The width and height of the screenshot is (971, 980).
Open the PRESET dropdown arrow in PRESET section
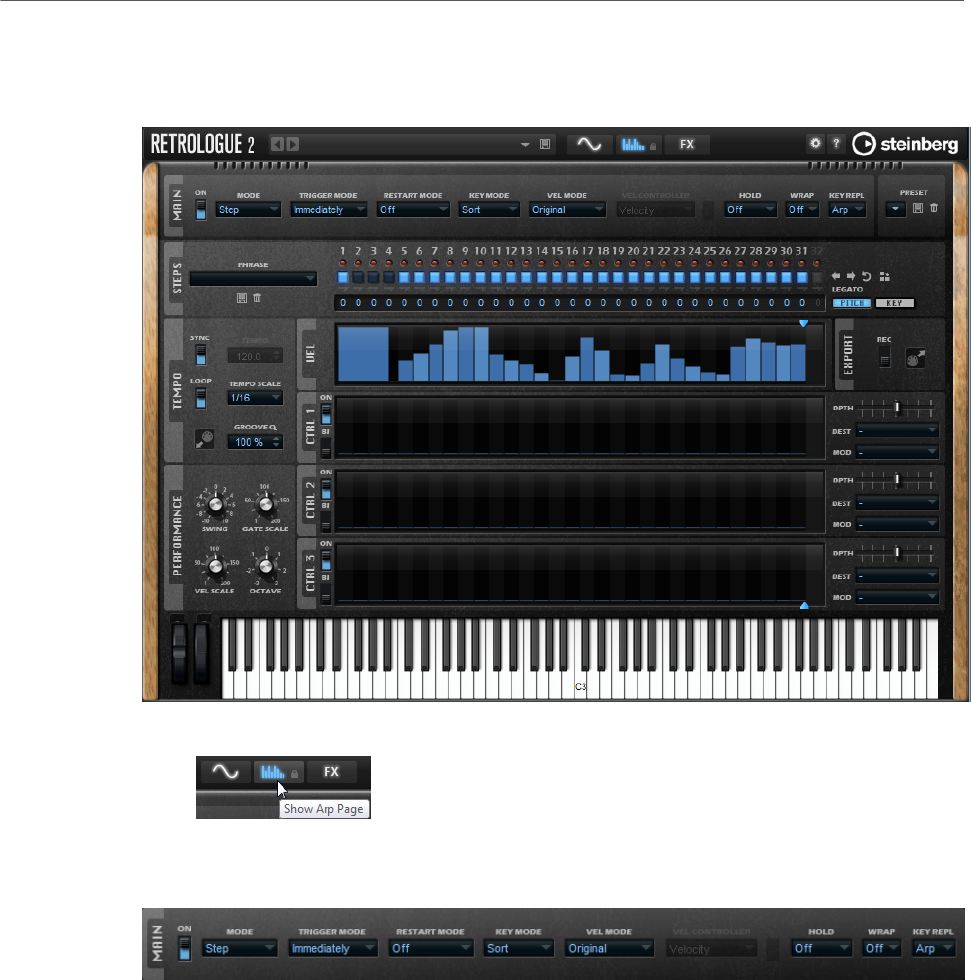895,209
